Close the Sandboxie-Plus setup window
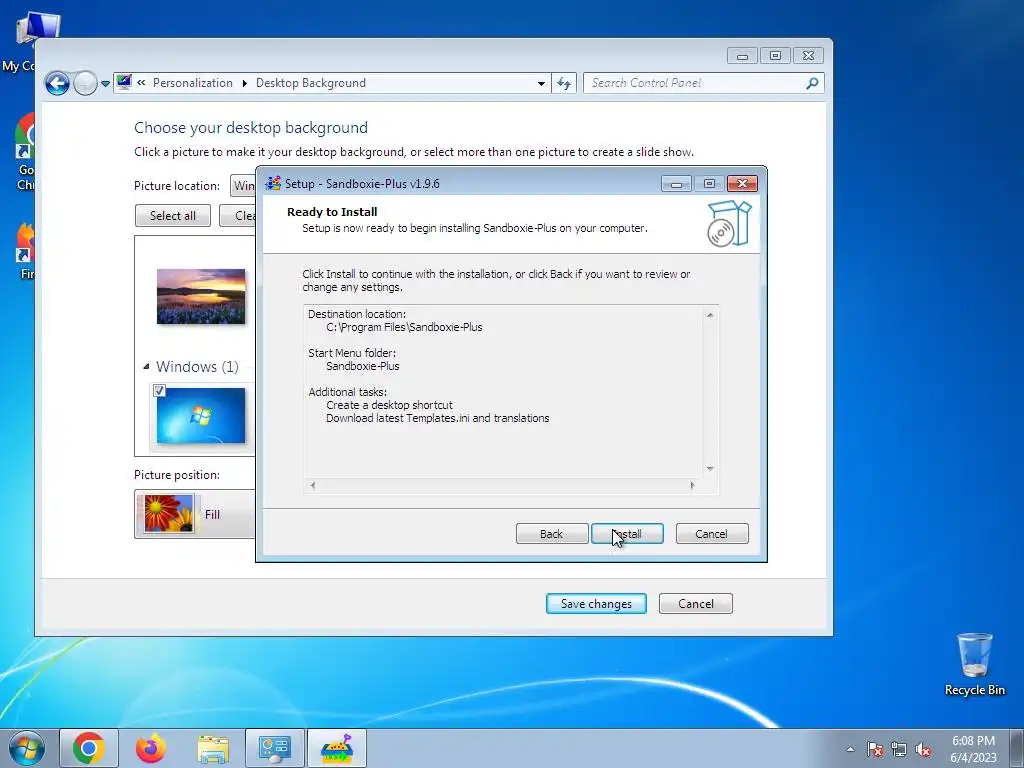The height and width of the screenshot is (768, 1024). (743, 184)
